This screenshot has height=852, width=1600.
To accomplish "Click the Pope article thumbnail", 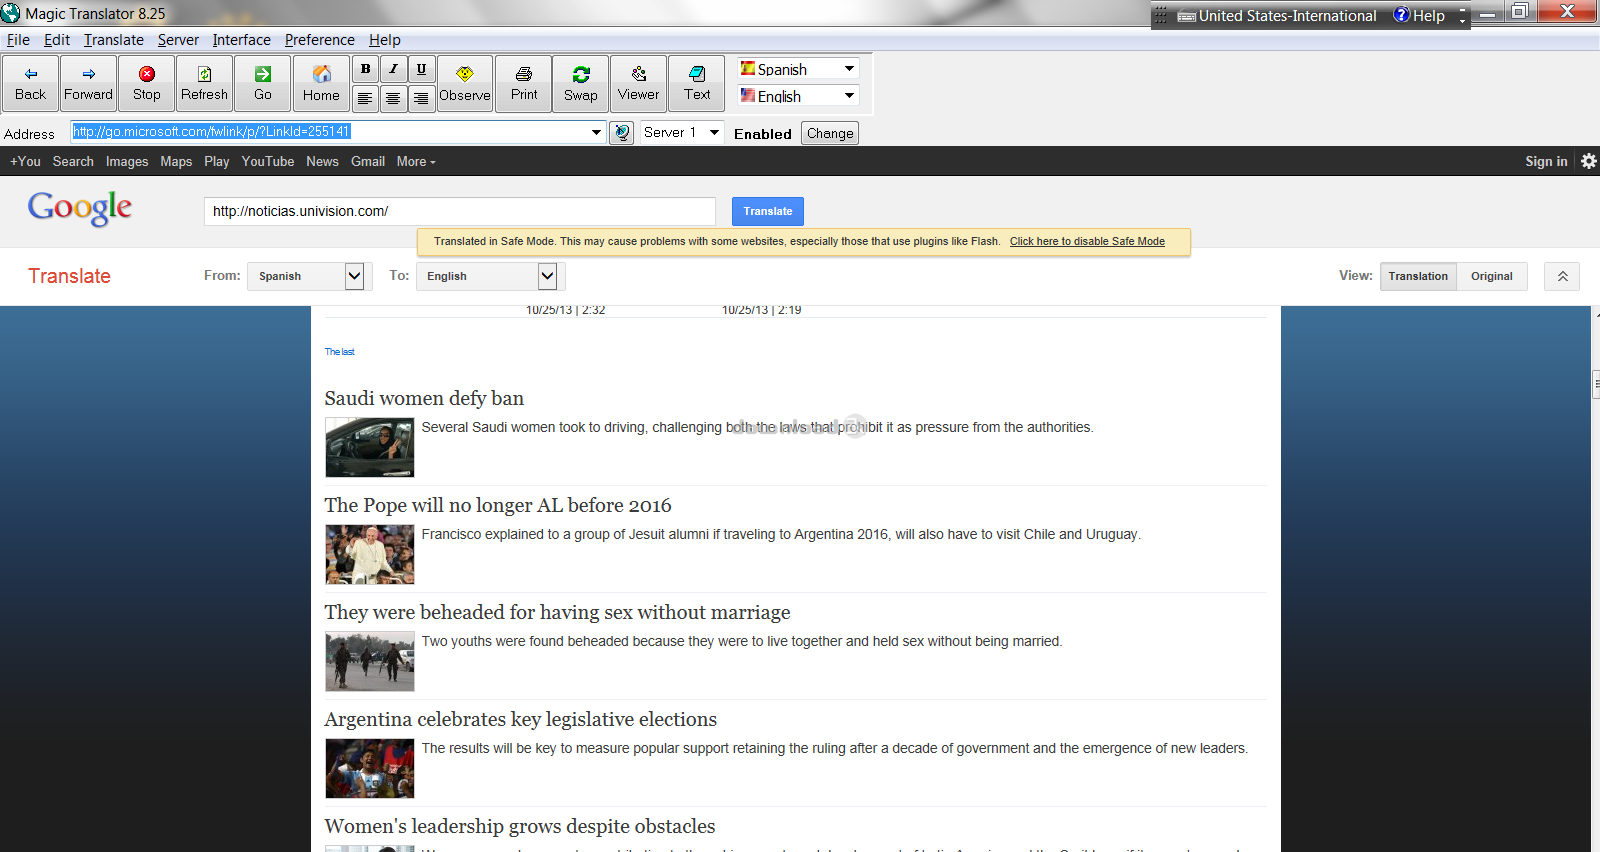I will (370, 554).
